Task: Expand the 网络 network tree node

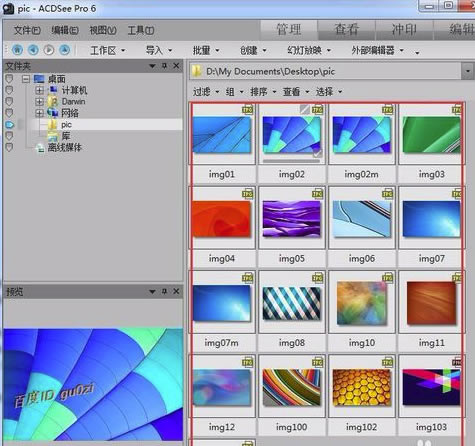Action: click(39, 113)
